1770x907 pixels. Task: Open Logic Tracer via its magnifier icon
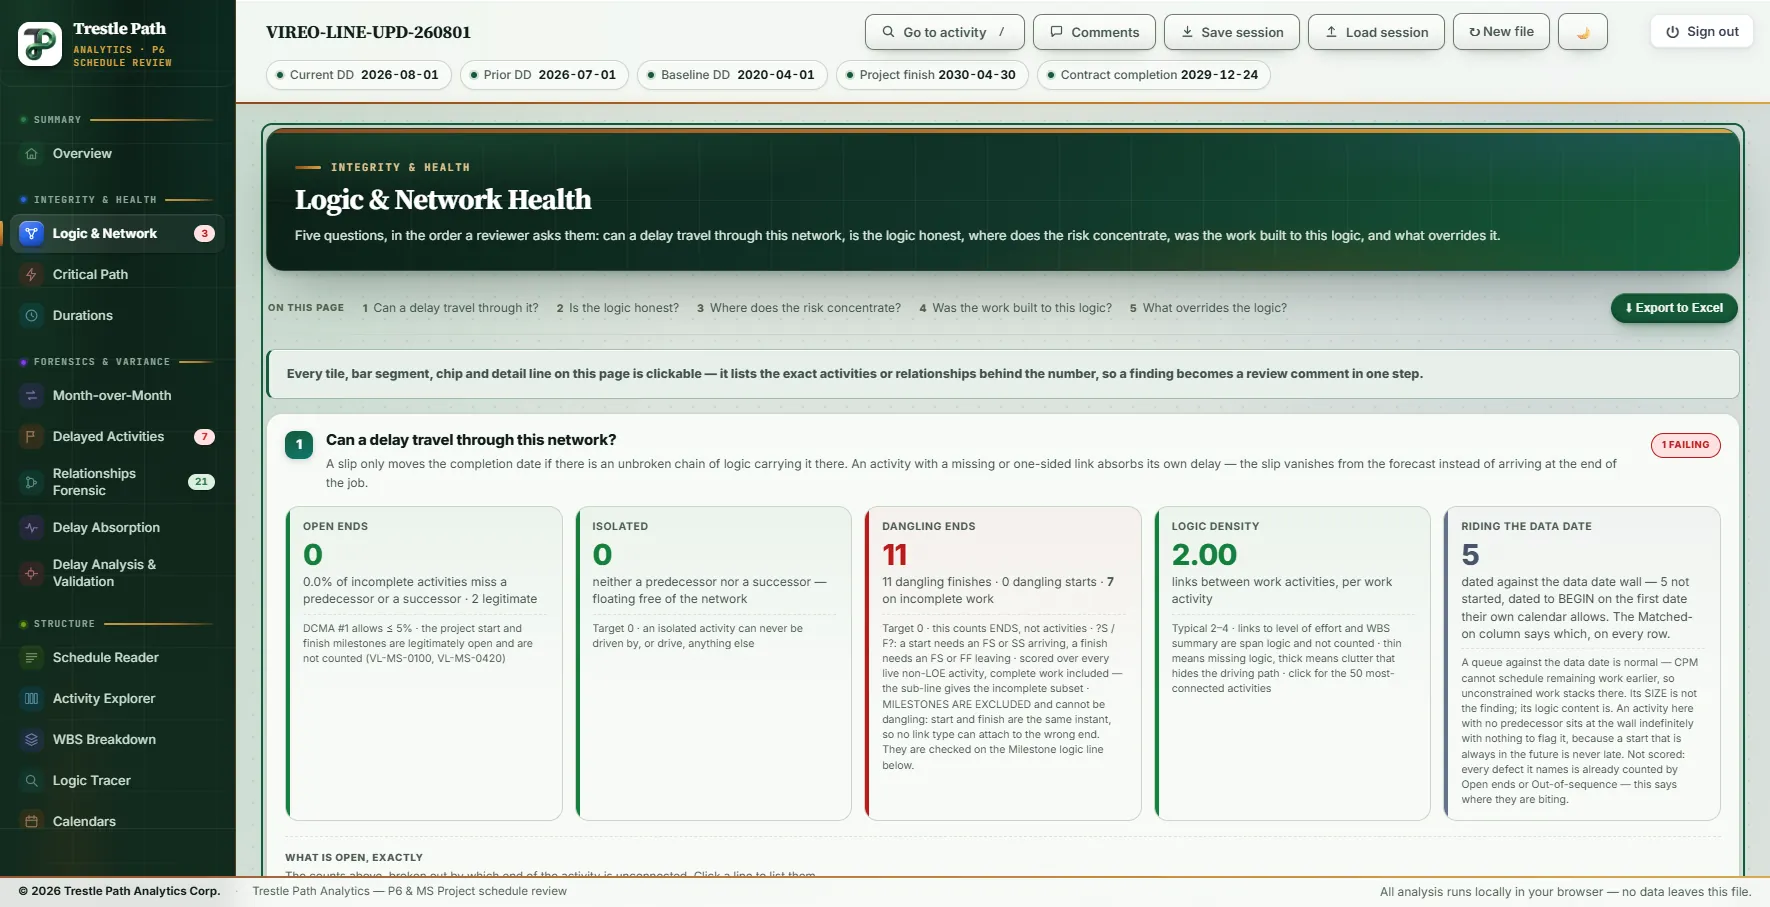point(31,781)
